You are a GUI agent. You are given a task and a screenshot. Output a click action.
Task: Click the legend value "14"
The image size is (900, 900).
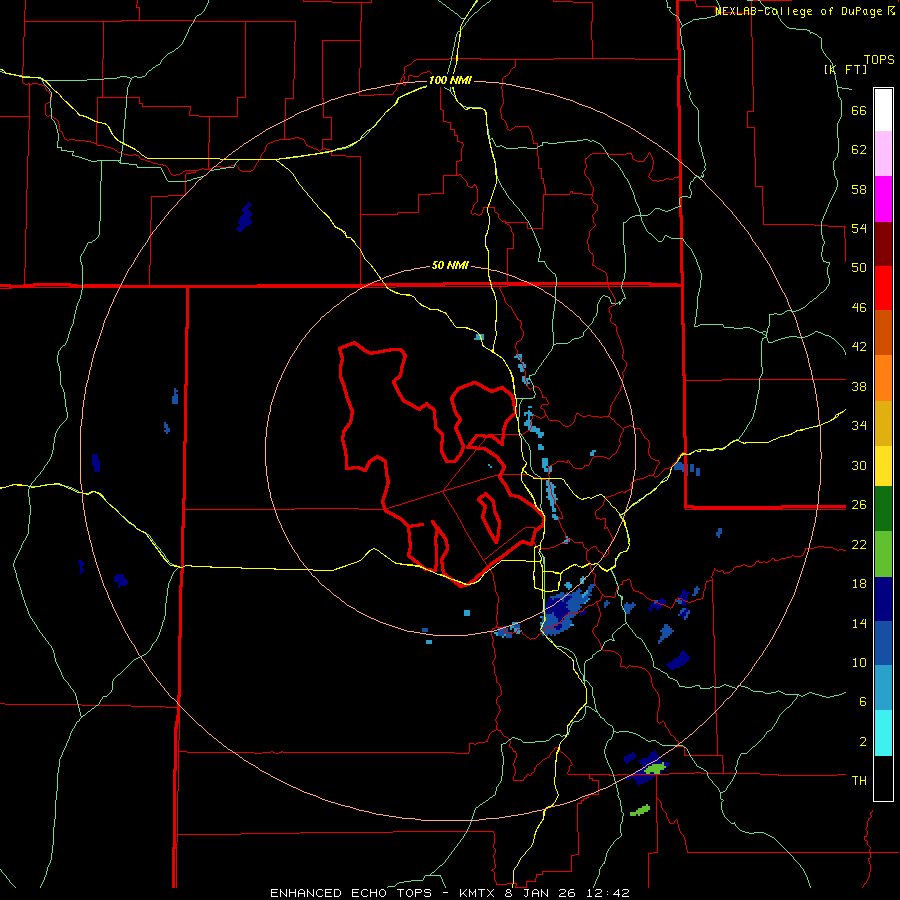pos(859,623)
